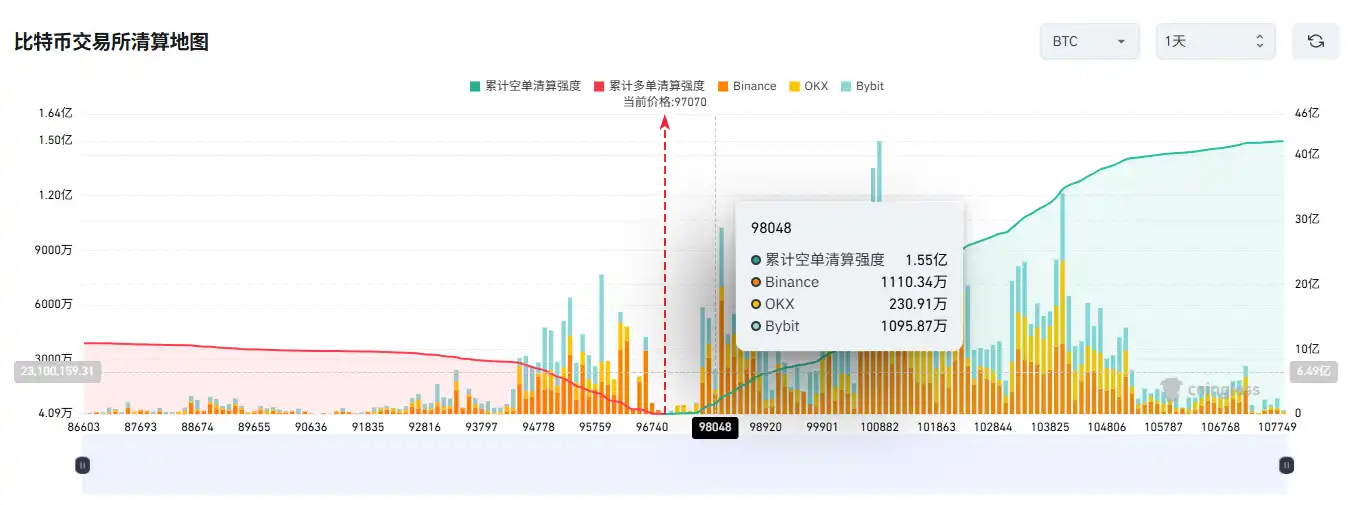
Task: Click the zoom range slider track
Action: 685,465
